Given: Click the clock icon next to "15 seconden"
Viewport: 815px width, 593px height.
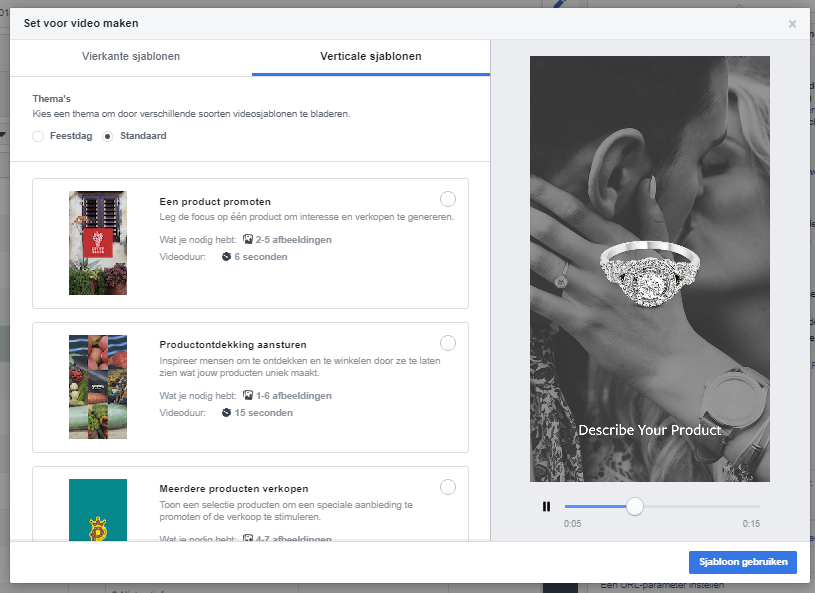Looking at the screenshot, I should [x=226, y=412].
